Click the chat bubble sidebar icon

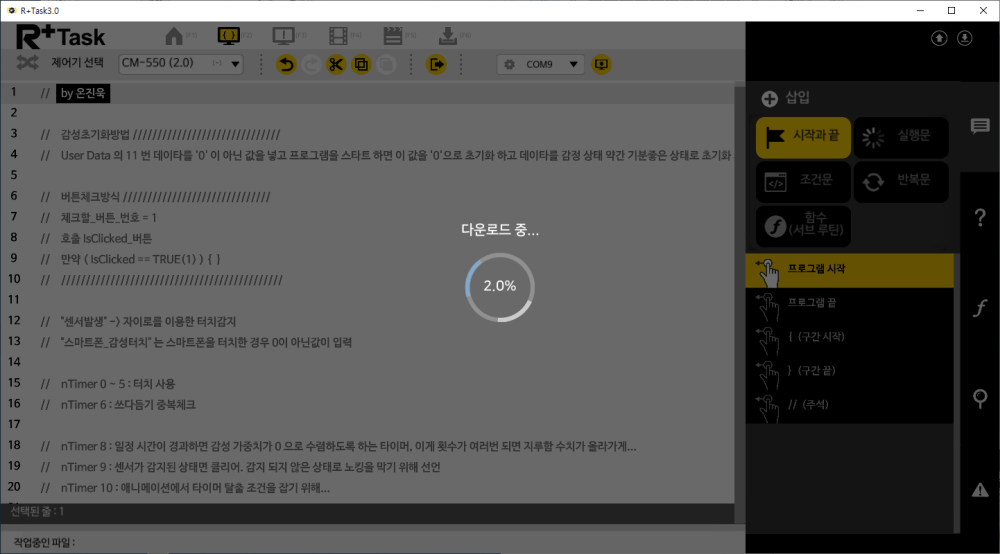click(x=980, y=126)
